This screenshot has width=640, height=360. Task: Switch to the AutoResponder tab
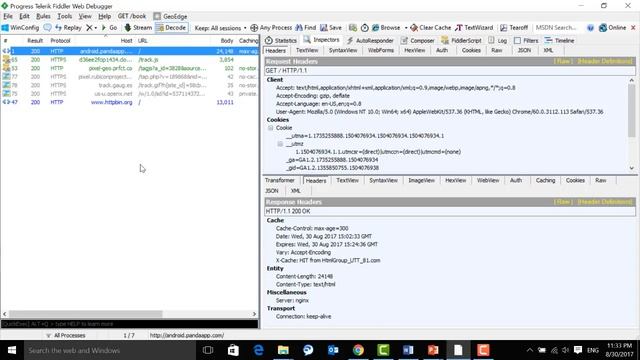(x=370, y=40)
